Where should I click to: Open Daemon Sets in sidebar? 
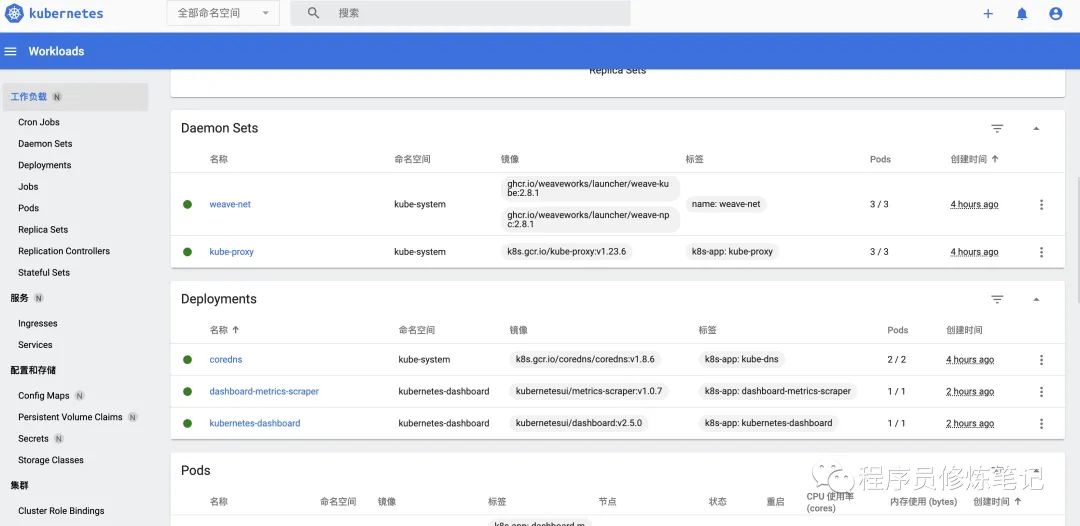click(x=45, y=144)
